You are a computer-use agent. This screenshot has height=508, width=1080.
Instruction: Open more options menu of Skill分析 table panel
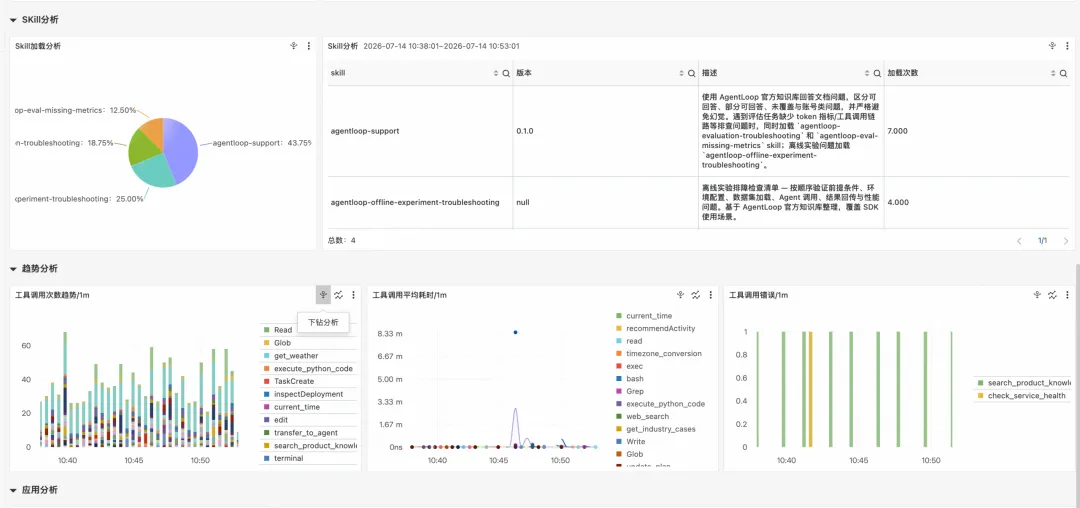point(1067,46)
